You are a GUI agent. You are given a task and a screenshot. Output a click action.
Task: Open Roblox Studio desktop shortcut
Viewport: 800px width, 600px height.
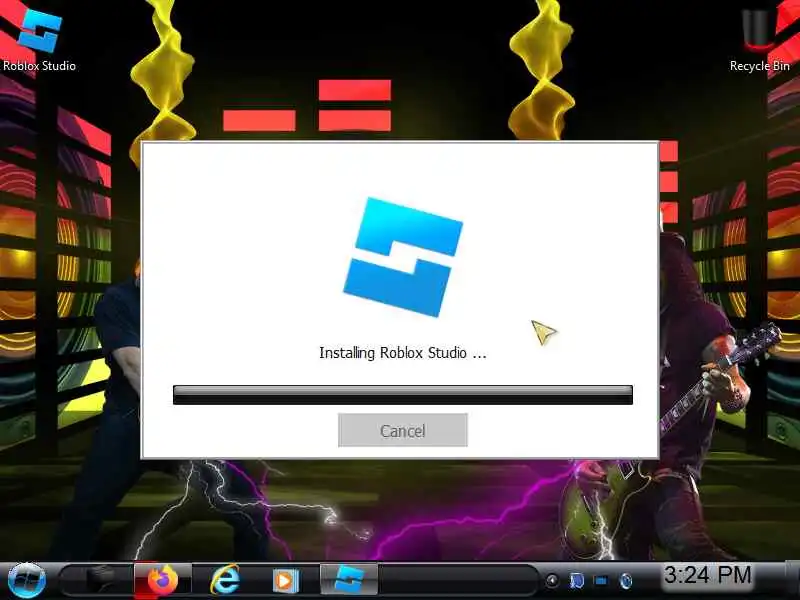(39, 41)
